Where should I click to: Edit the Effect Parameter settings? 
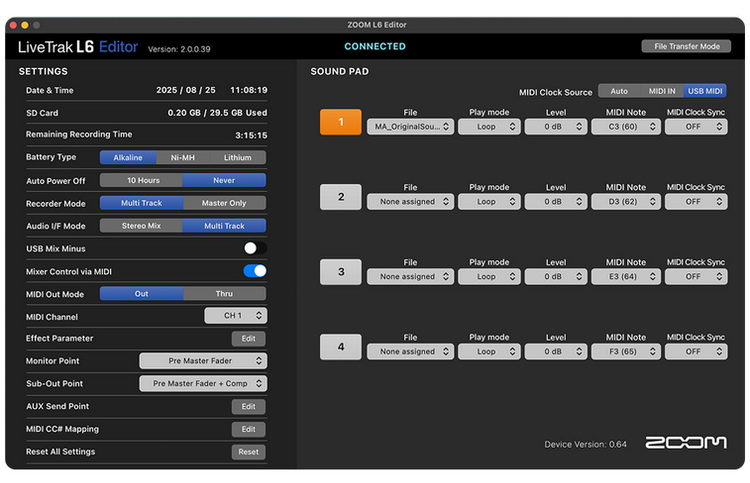[x=249, y=339]
